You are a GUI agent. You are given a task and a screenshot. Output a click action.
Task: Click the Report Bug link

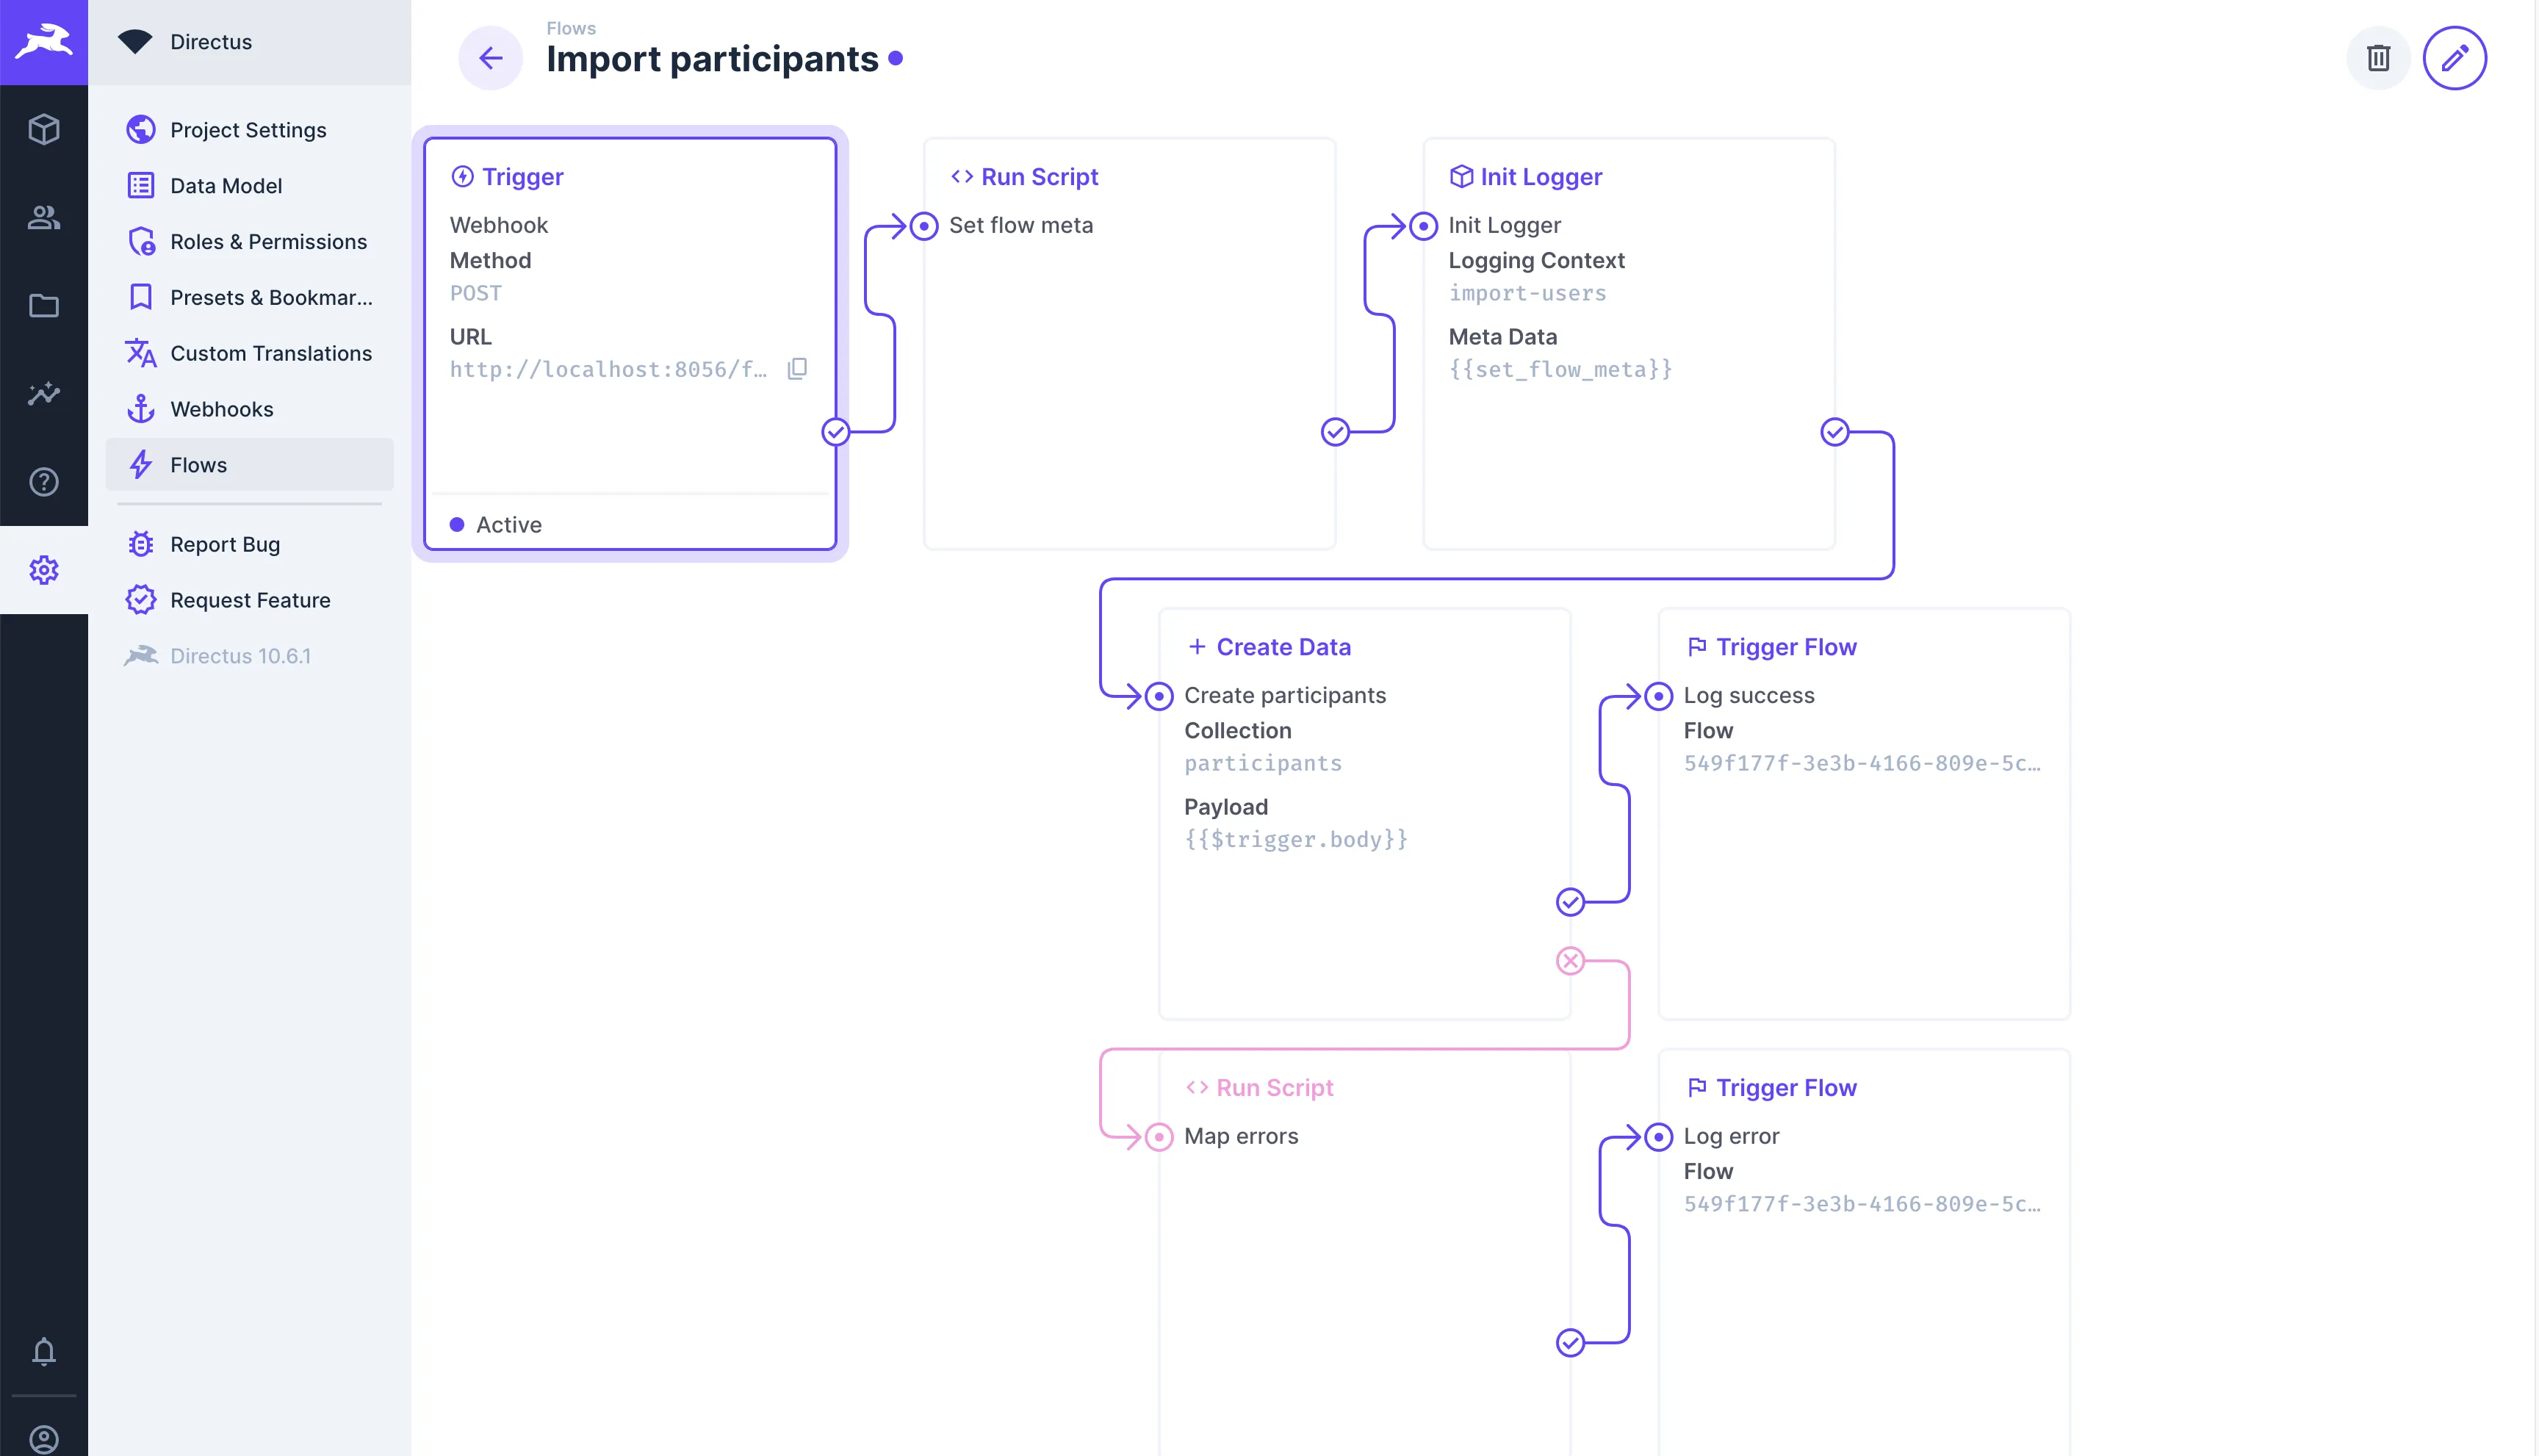(224, 543)
